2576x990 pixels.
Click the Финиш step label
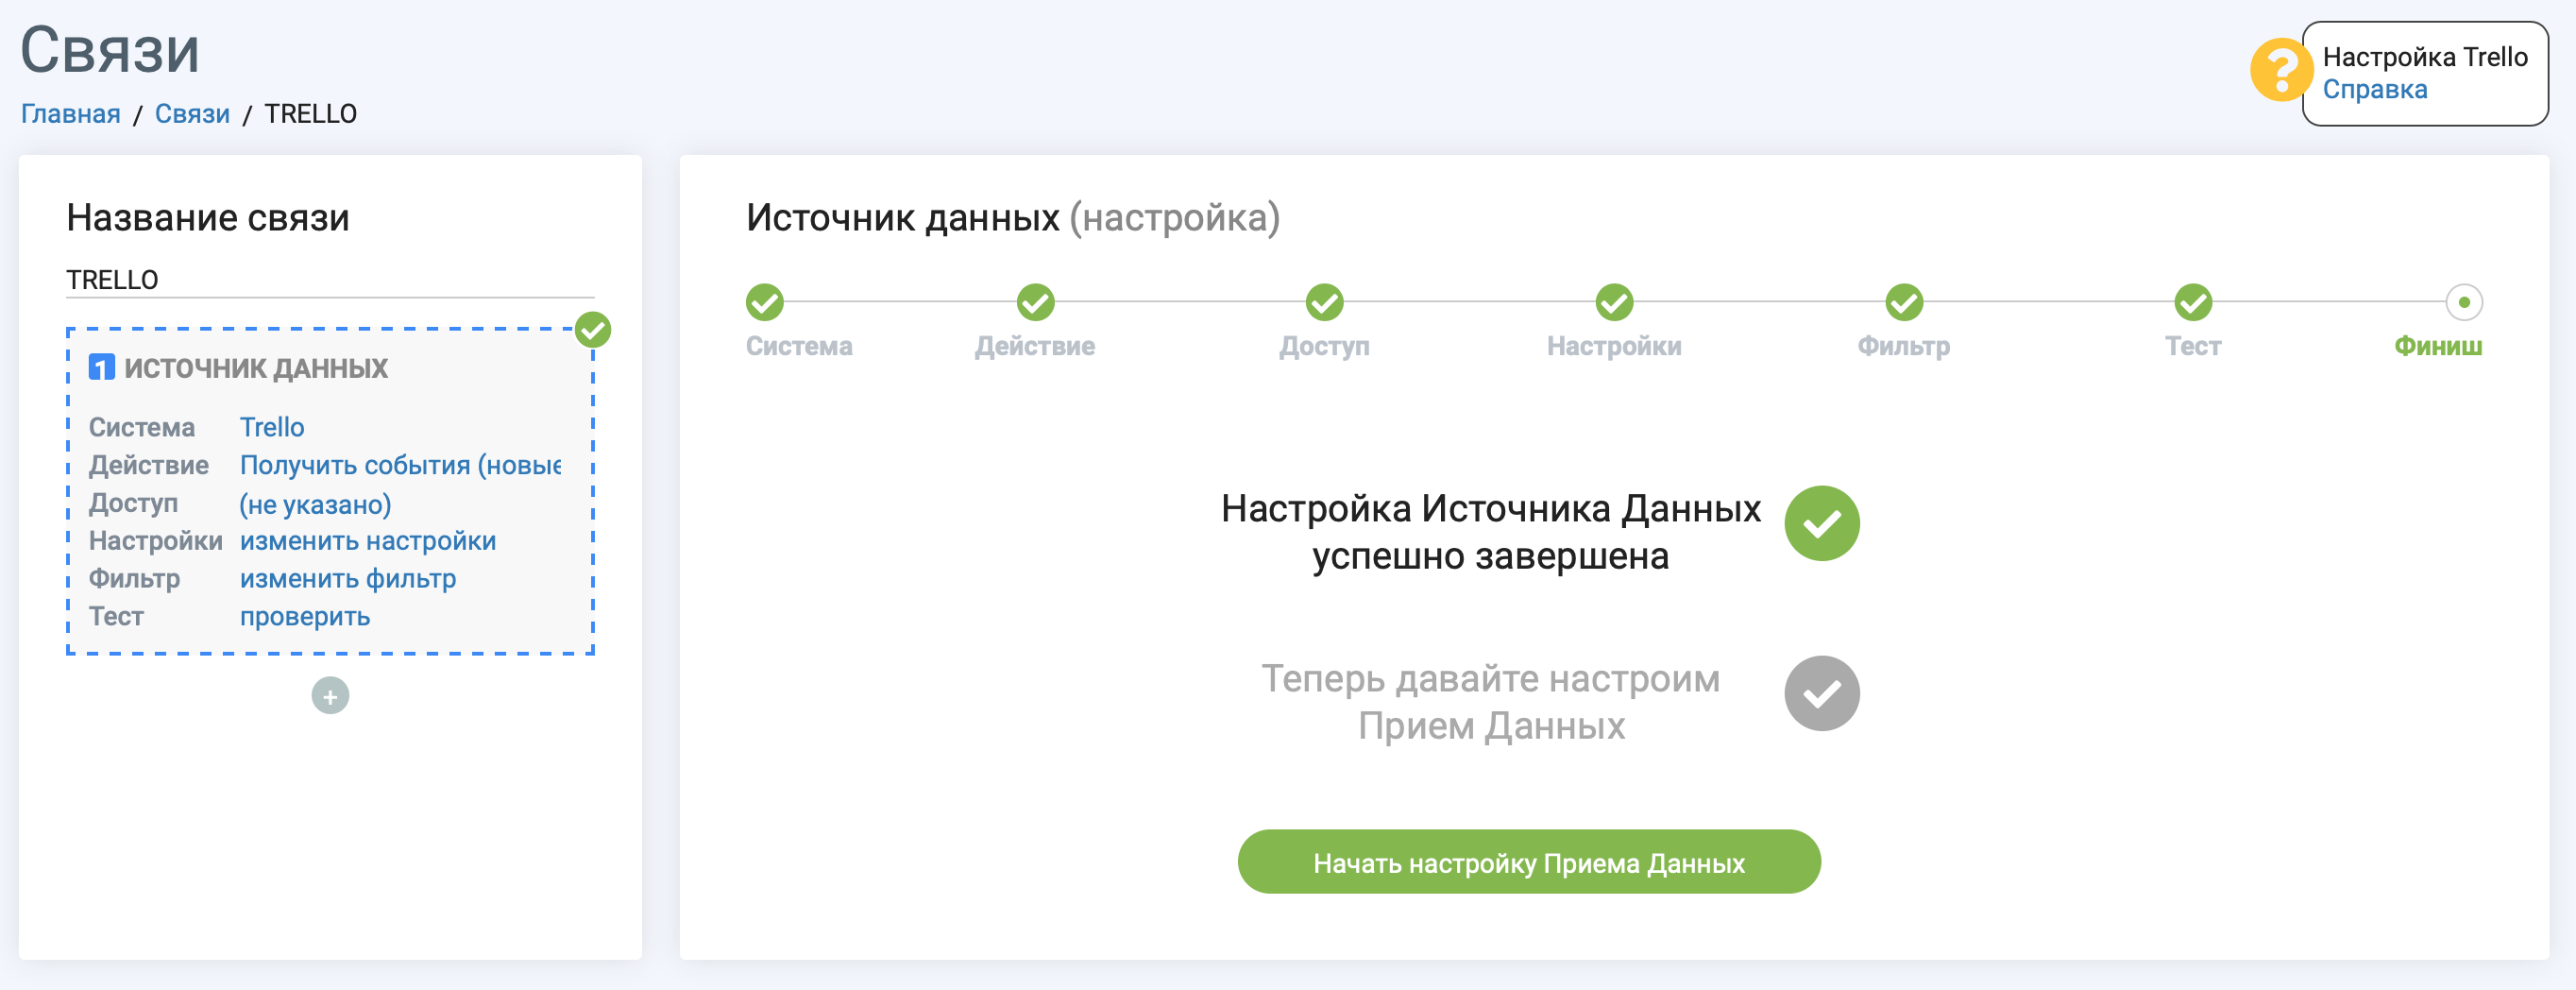pos(2438,347)
